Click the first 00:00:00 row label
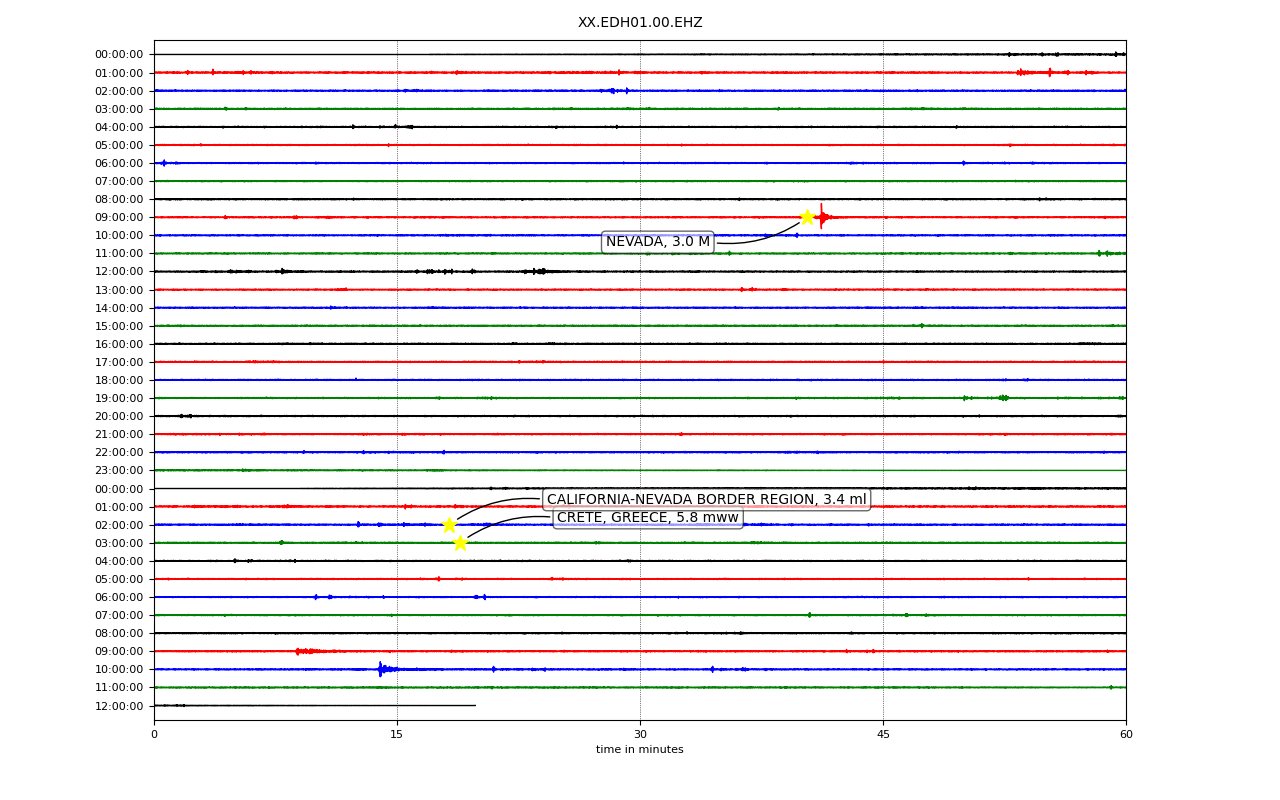 pyautogui.click(x=119, y=55)
